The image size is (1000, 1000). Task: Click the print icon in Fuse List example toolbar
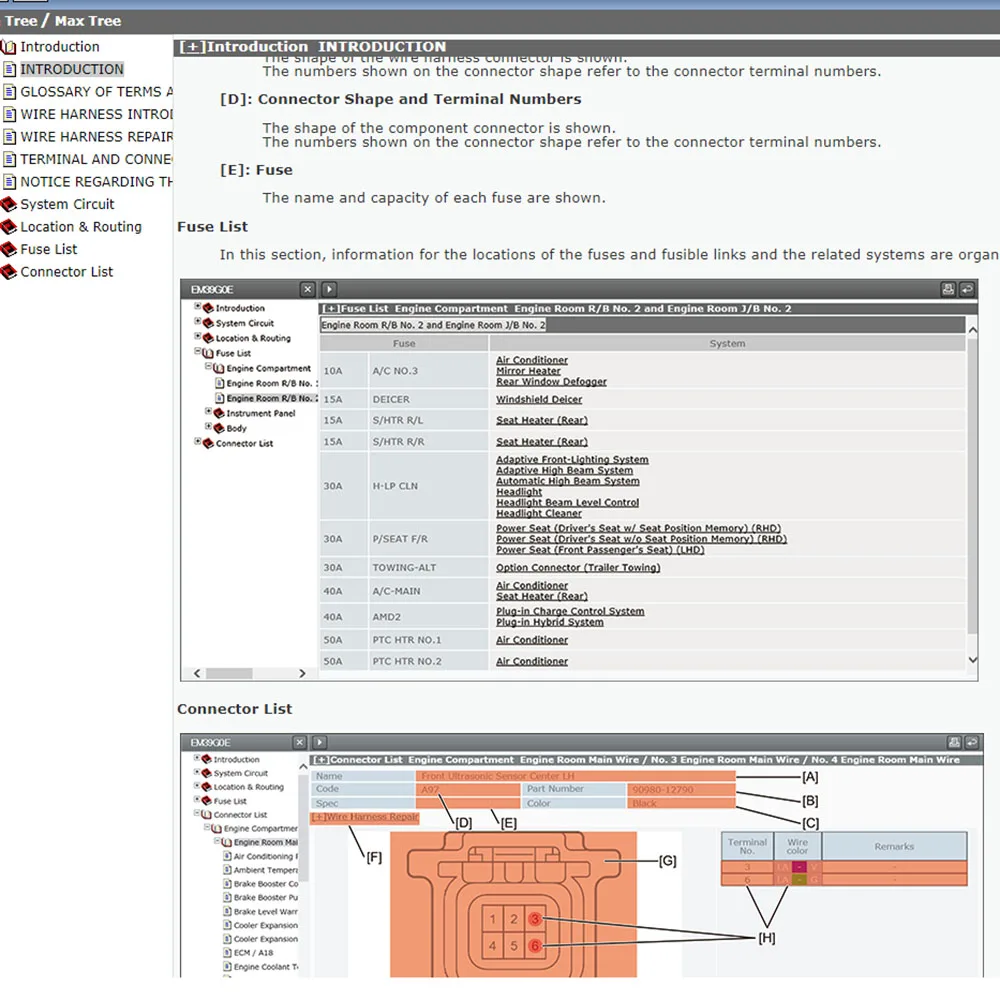tap(948, 290)
